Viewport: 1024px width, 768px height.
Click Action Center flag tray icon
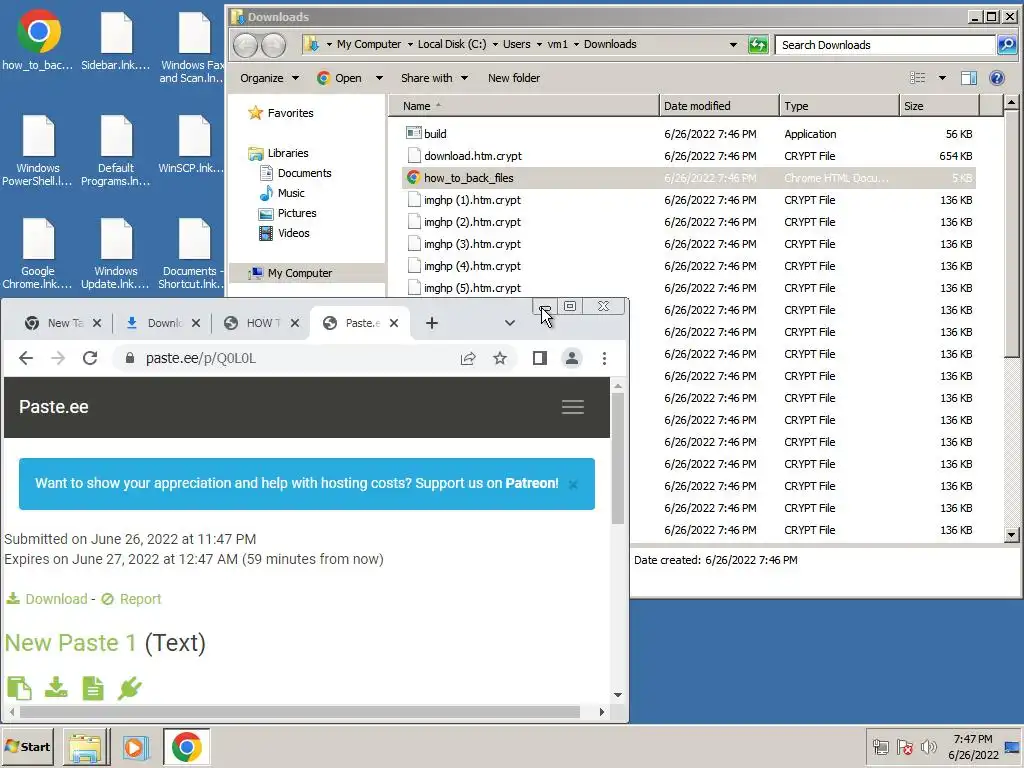[904, 747]
